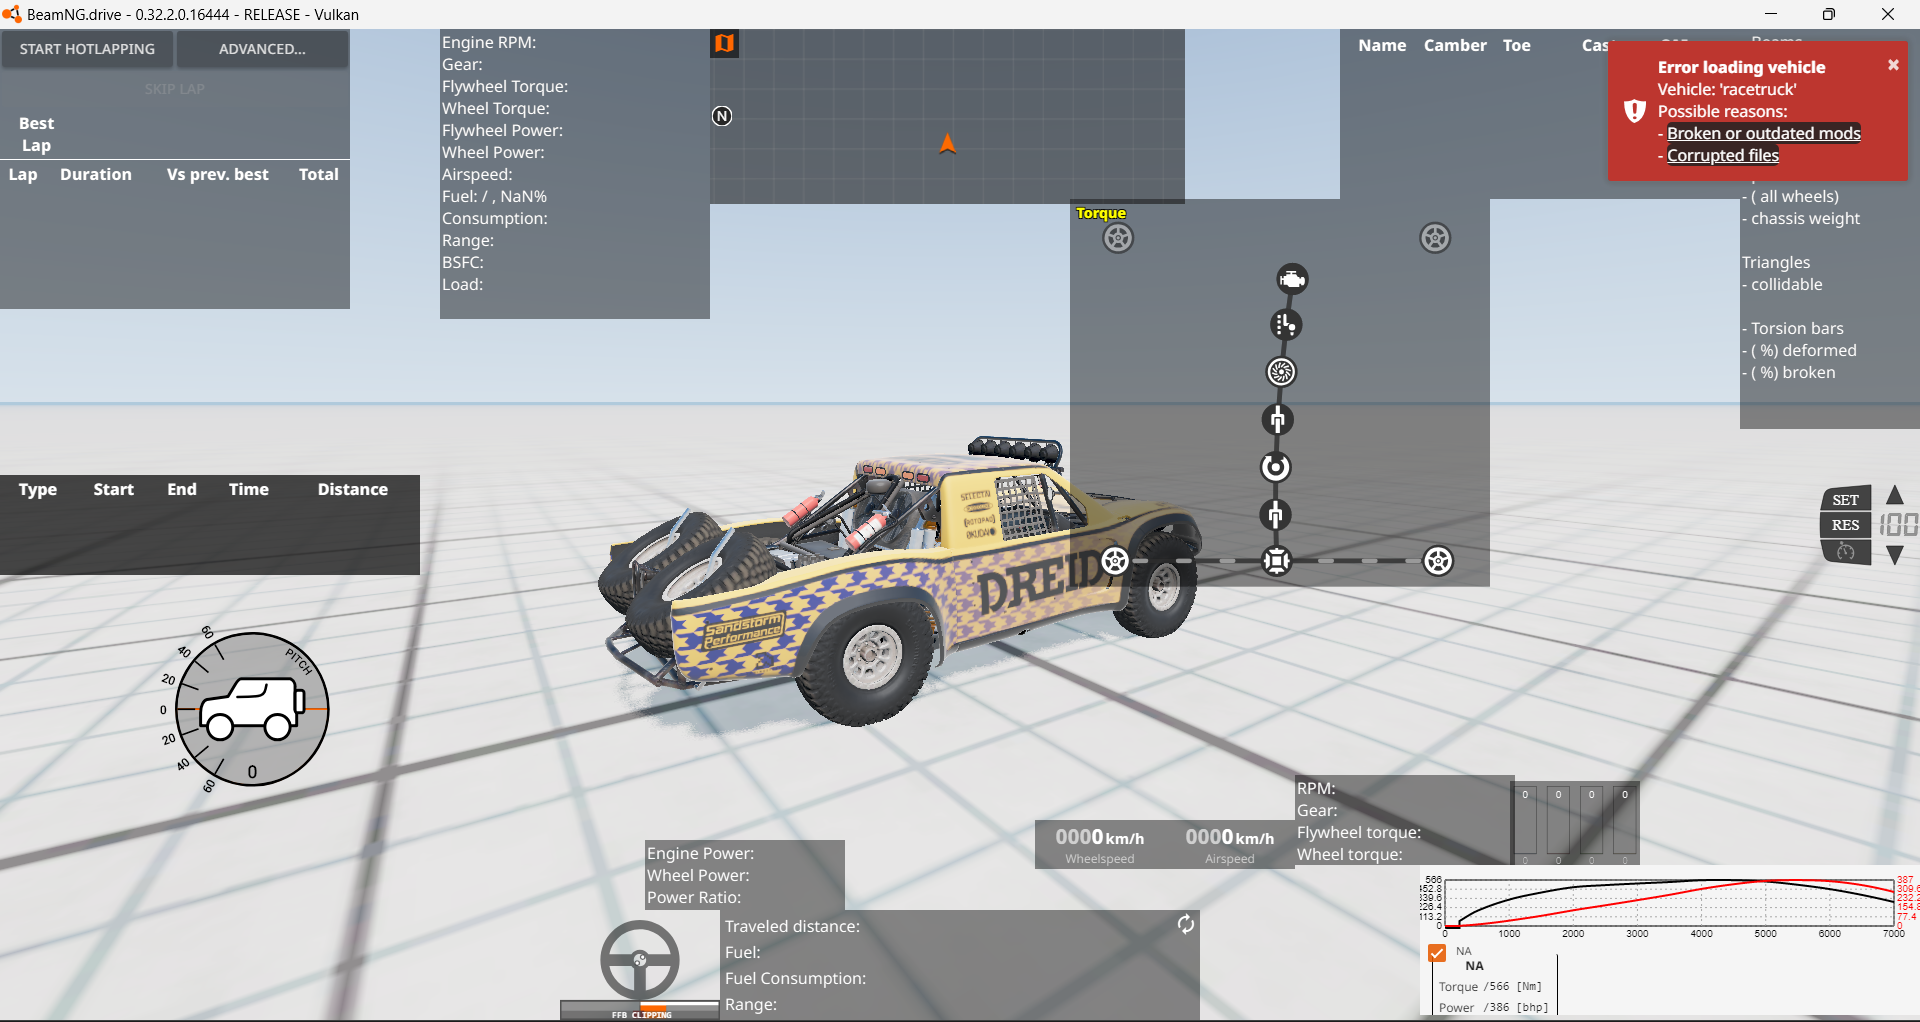Open the Broken or outdated mods link
Screen dimensions: 1920x1022
[x=1764, y=133]
